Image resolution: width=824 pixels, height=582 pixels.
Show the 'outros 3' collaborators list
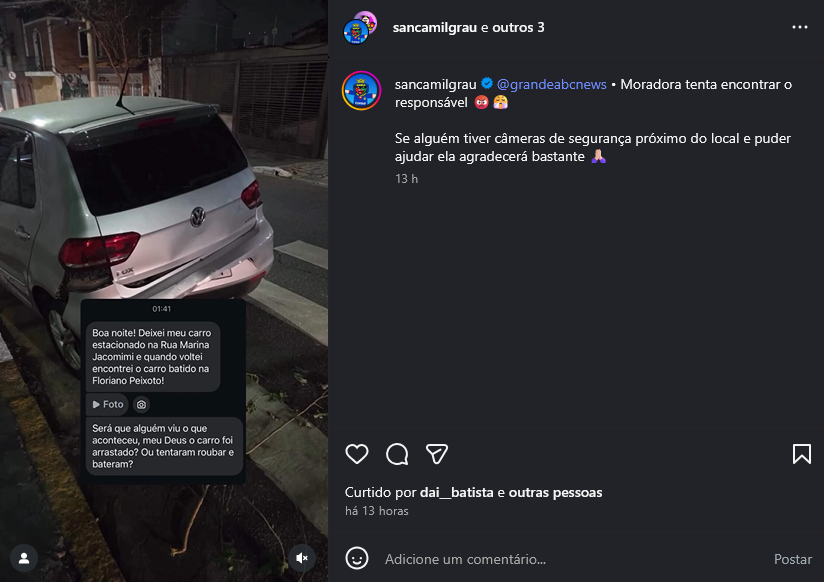click(x=518, y=27)
